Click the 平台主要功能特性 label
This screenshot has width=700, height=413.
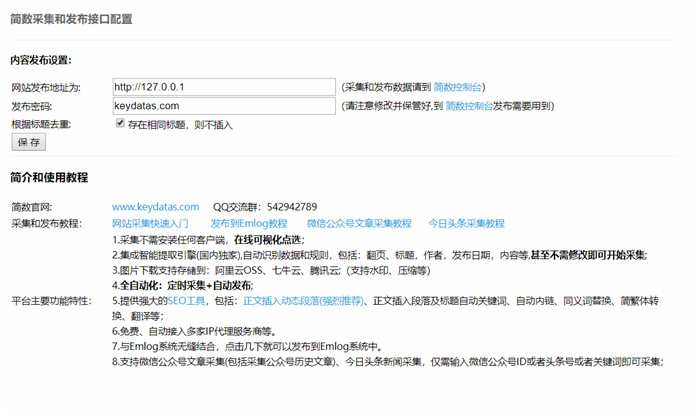tap(52, 300)
